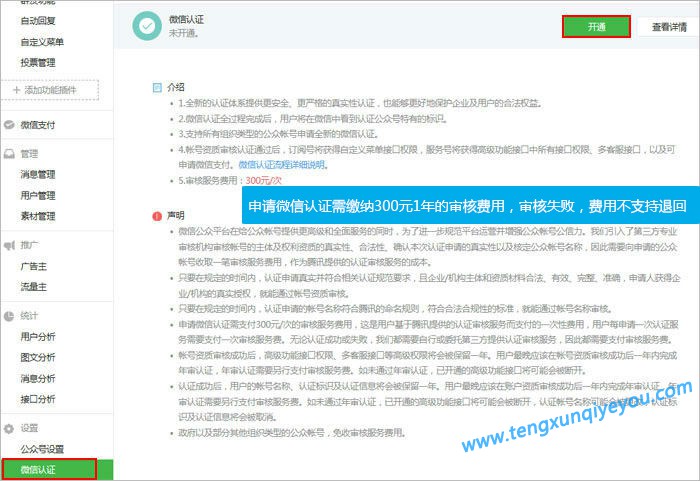Click the 微信支付 icon in sidebar

9,125
